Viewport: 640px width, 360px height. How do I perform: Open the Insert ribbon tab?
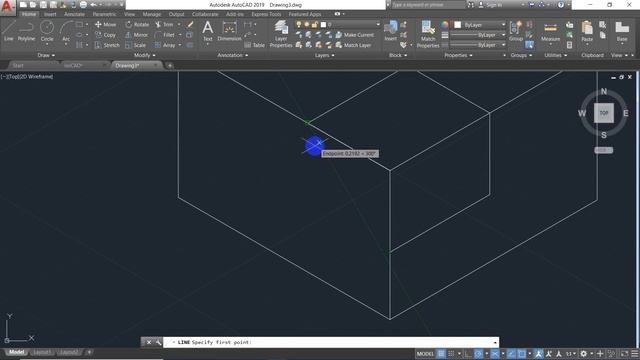pyautogui.click(x=50, y=14)
